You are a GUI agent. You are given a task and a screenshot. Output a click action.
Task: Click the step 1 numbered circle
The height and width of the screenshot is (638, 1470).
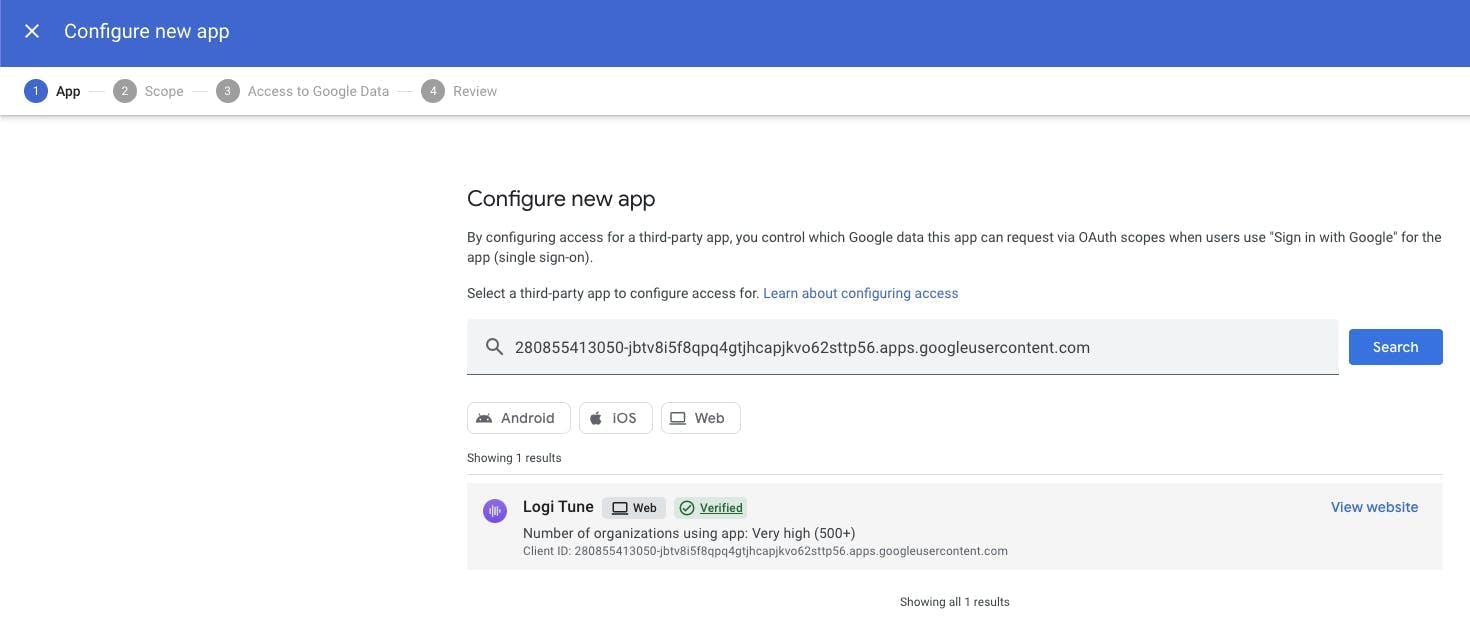coord(36,91)
